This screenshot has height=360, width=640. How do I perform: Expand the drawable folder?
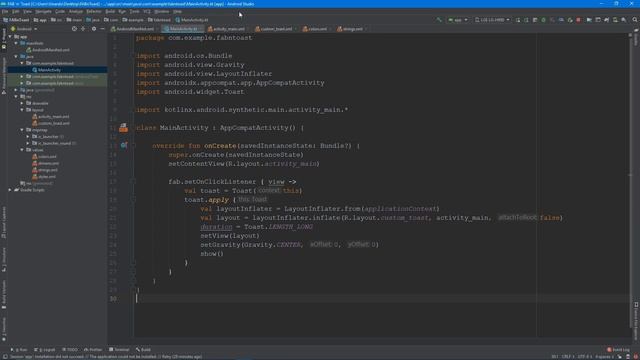[22, 103]
